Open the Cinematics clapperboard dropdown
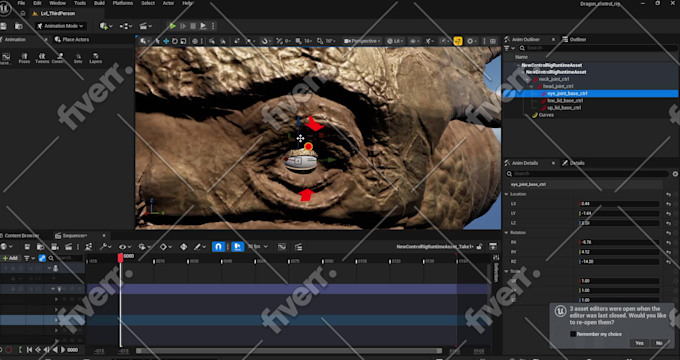 tap(145, 26)
